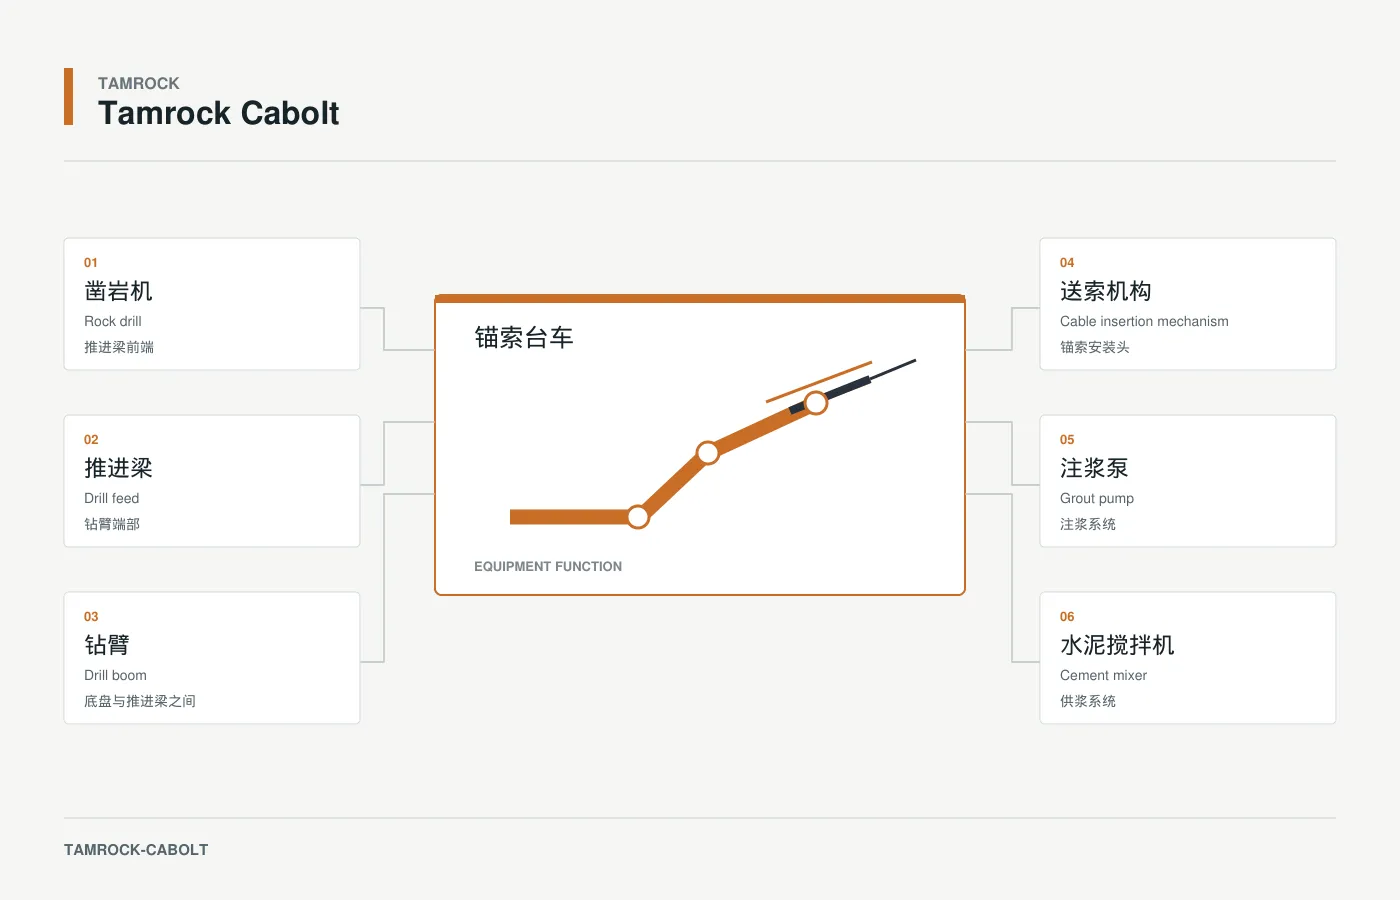Image resolution: width=1400 pixels, height=900 pixels.
Task: Open the 注浆泵 Grout pump card
Action: pyautogui.click(x=1188, y=481)
